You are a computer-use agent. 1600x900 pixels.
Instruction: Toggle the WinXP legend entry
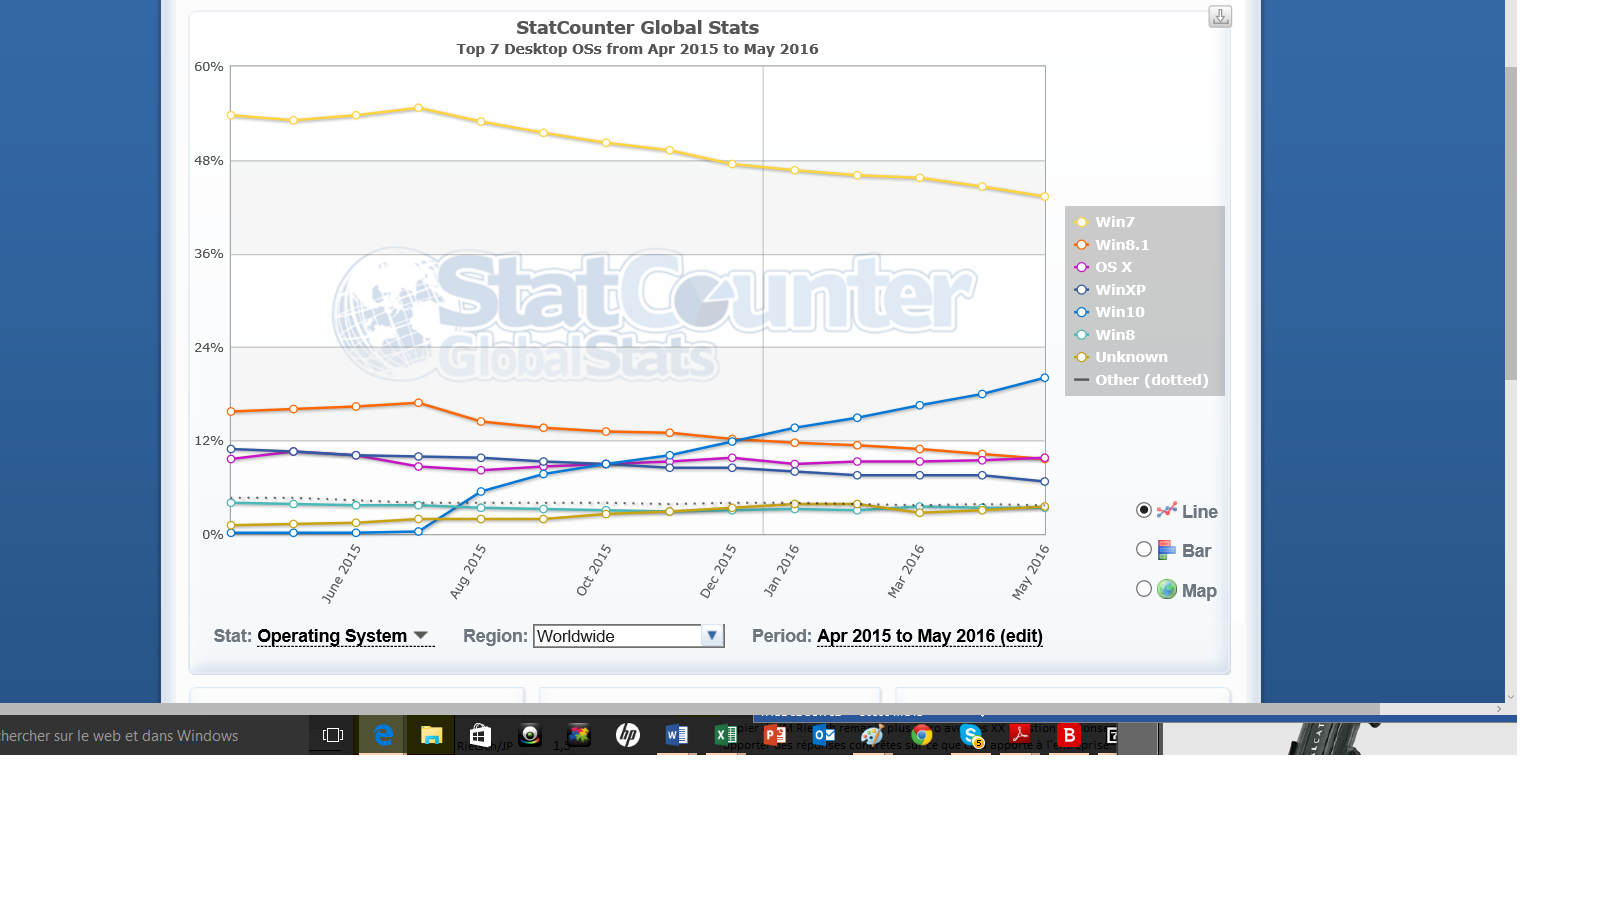(x=1110, y=290)
